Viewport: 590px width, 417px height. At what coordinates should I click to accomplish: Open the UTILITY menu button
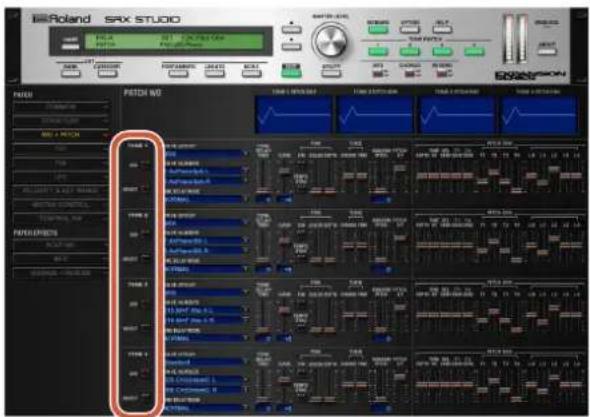tap(331, 72)
